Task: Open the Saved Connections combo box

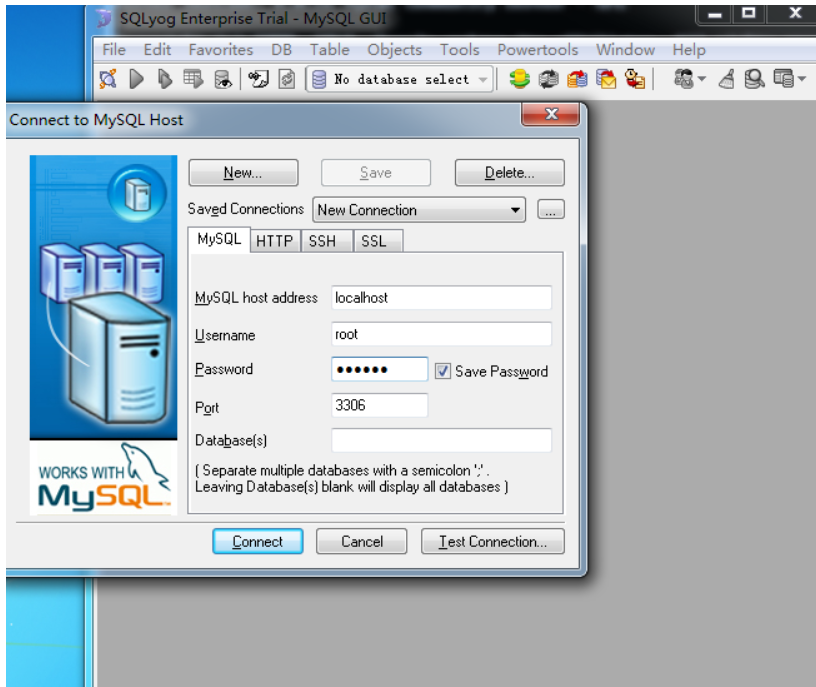Action: pyautogui.click(x=419, y=210)
